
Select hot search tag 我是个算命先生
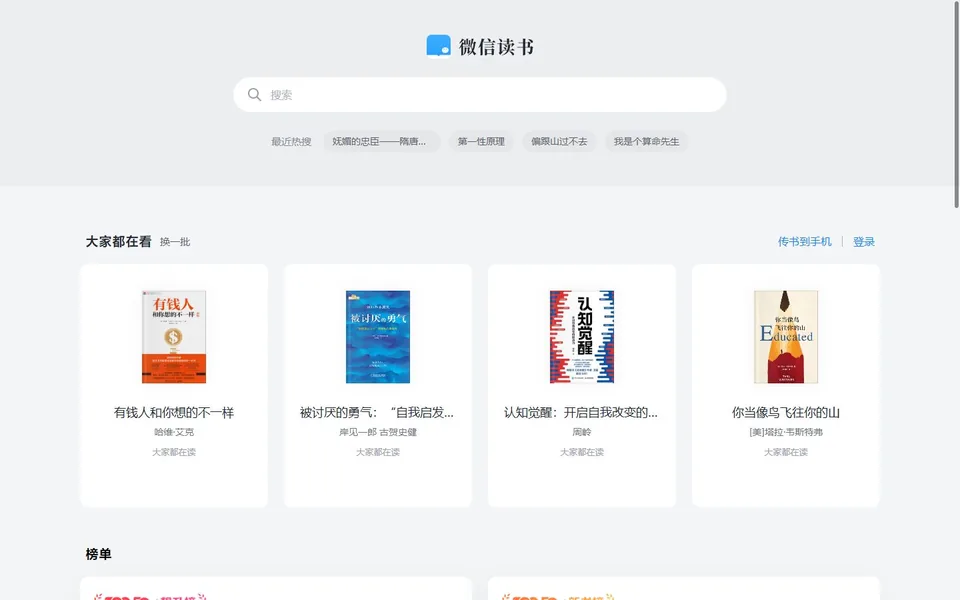point(647,141)
